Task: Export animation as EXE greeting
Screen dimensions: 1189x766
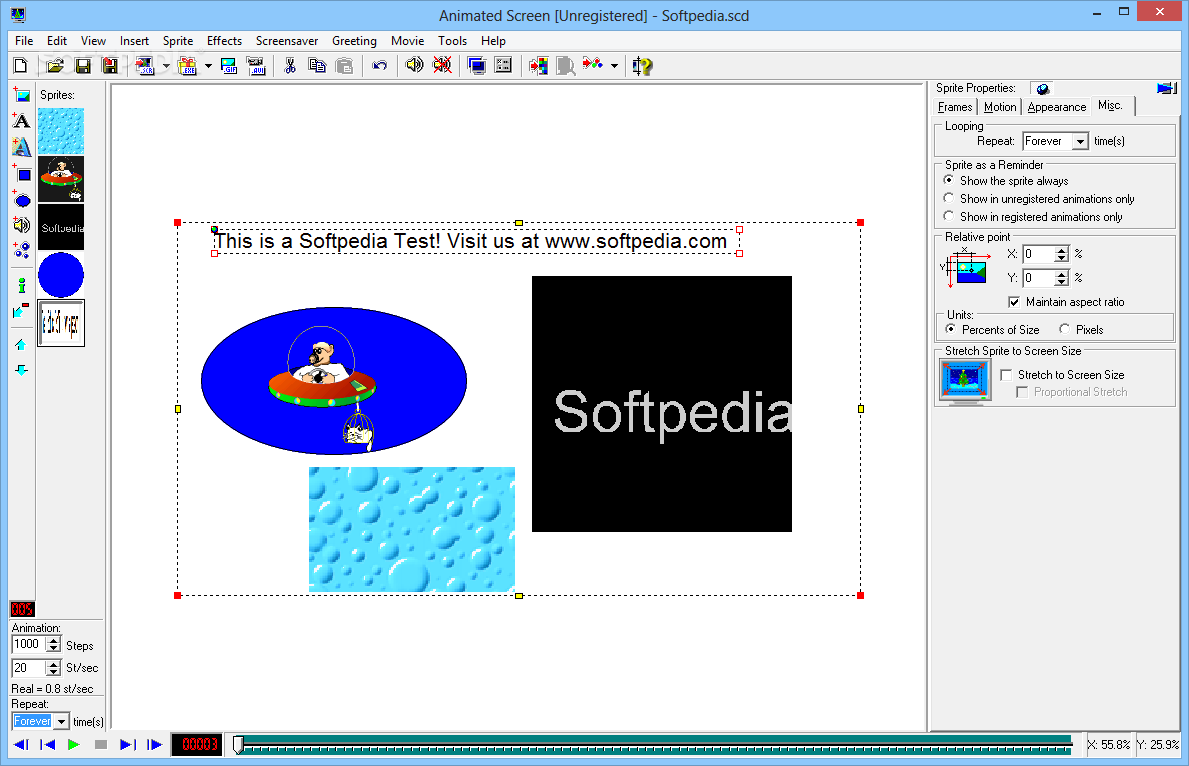Action: [187, 66]
